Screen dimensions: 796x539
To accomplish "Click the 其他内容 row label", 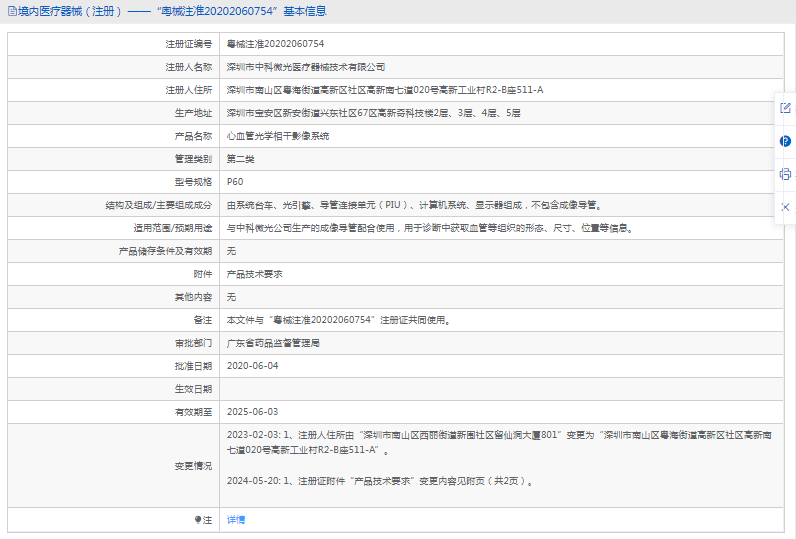I will coord(193,297).
